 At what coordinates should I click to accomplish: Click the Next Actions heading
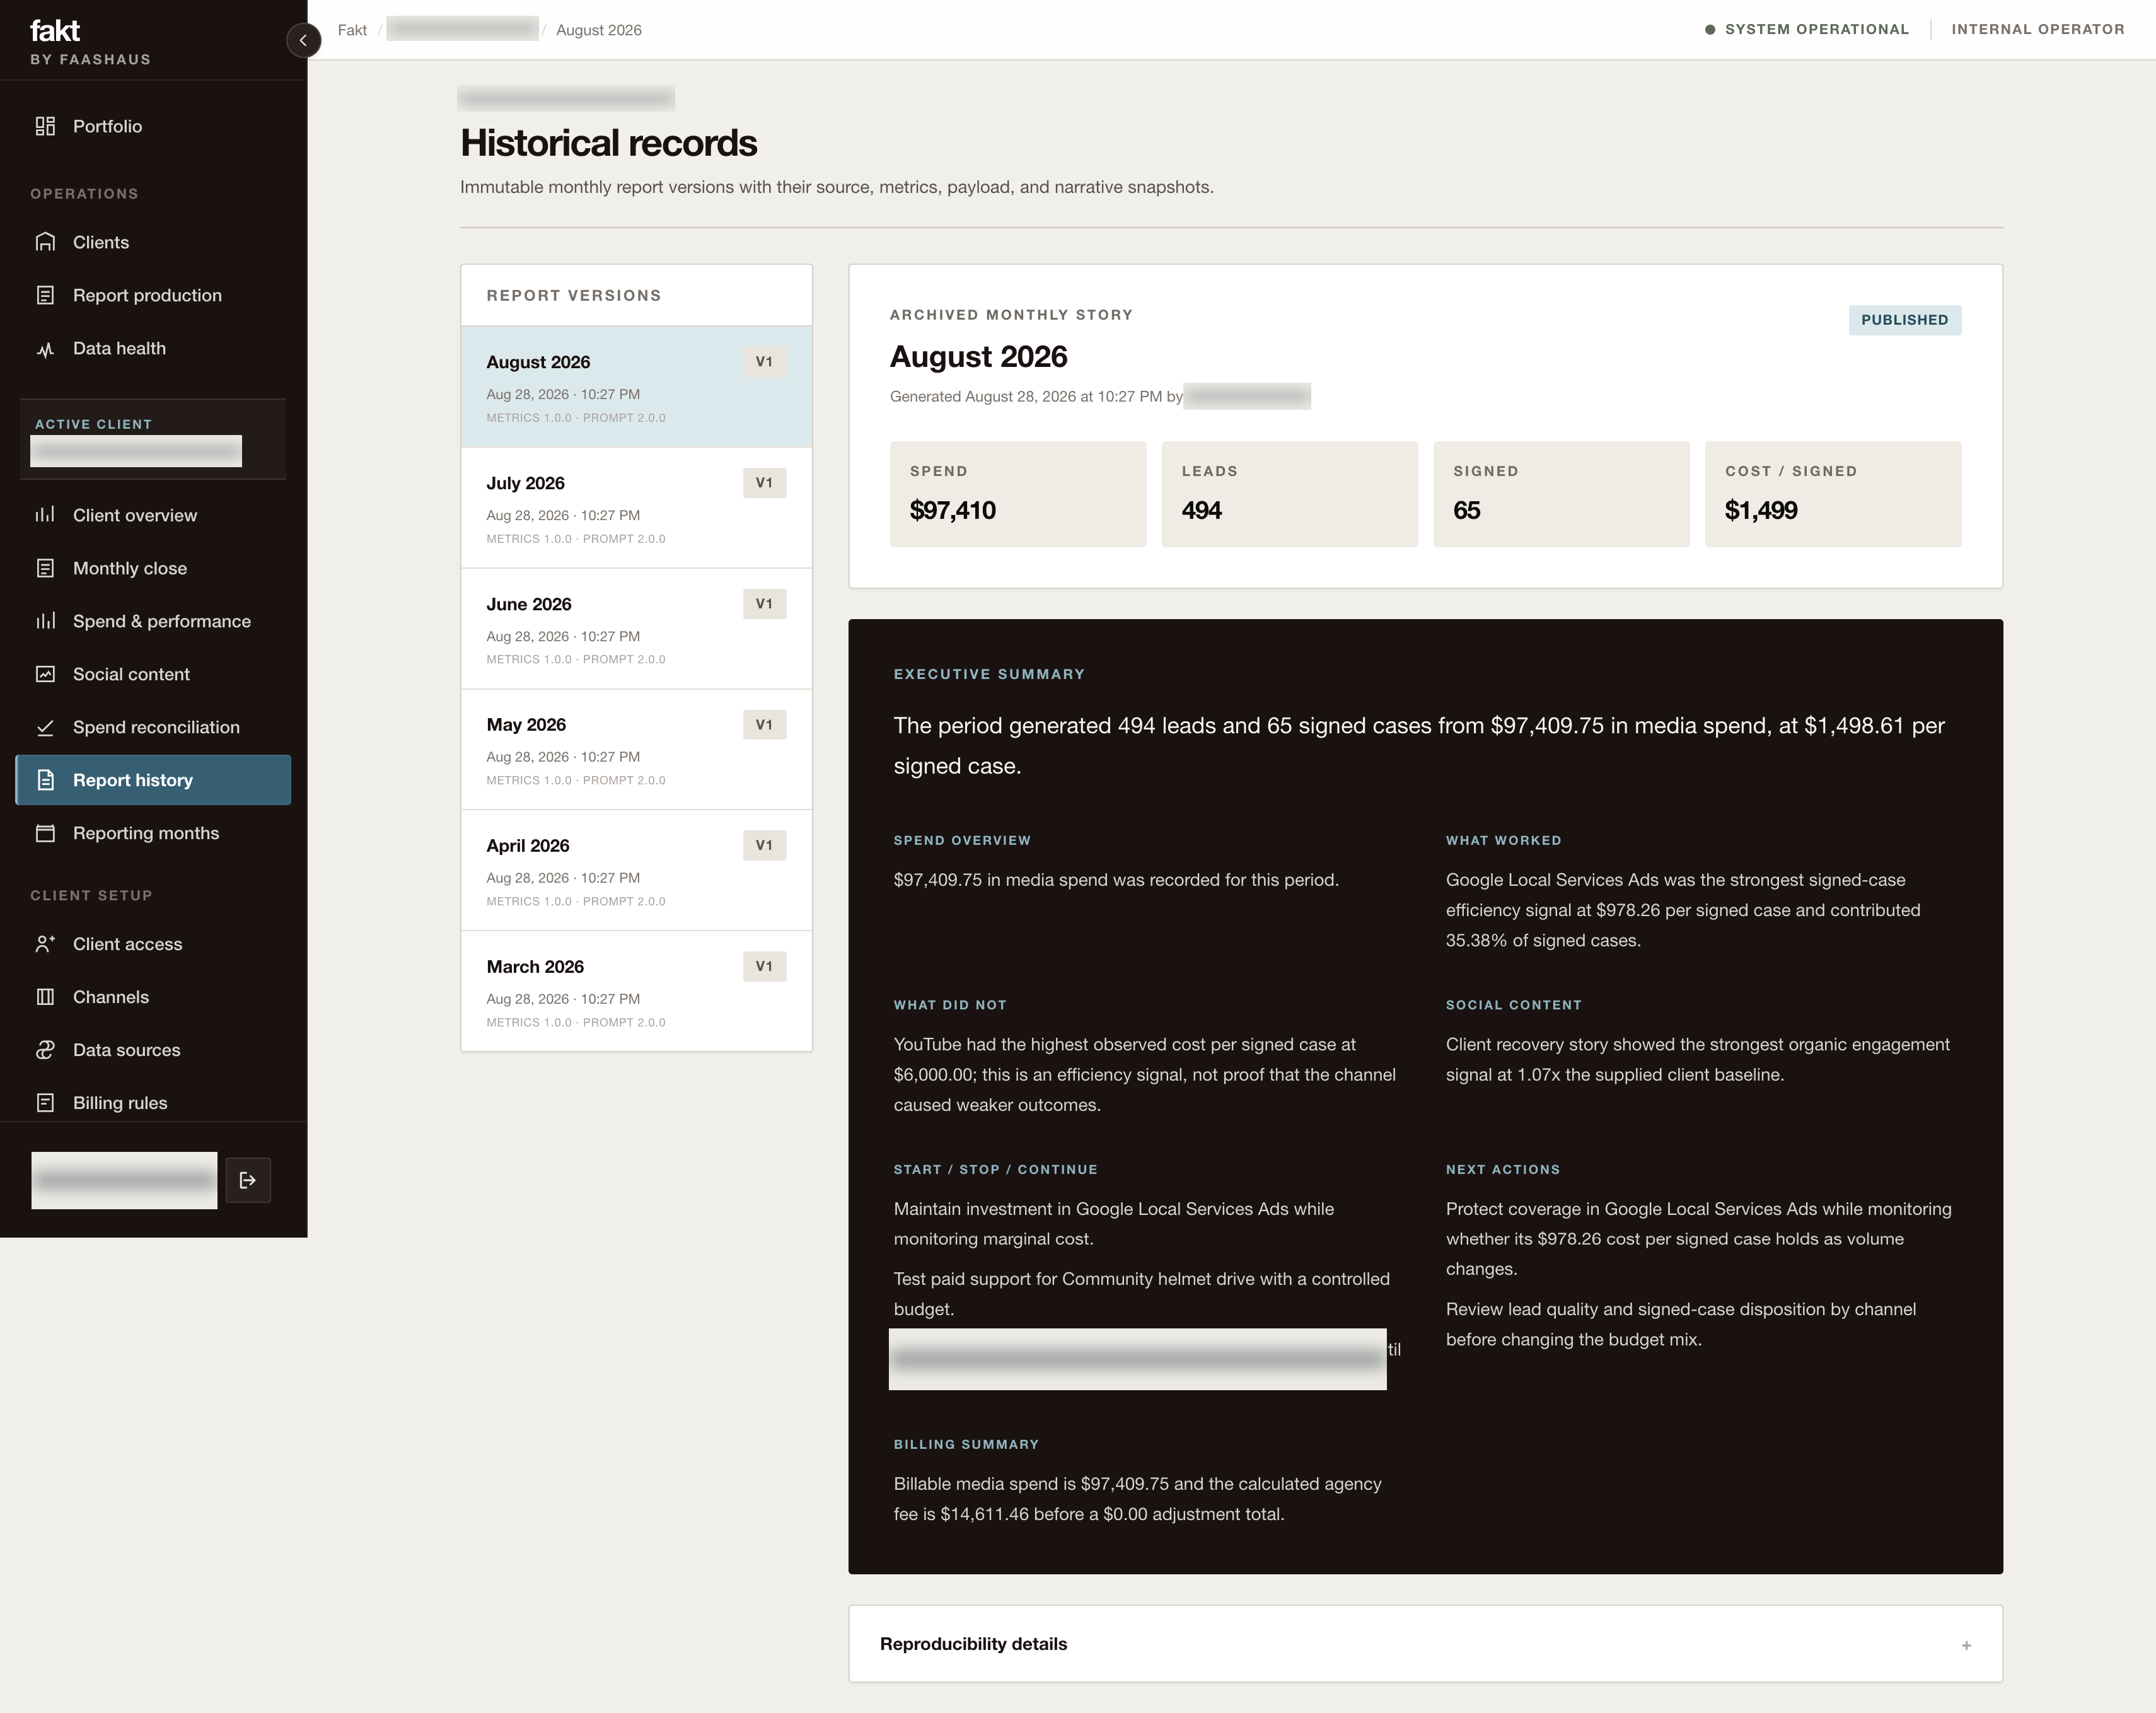point(1502,1169)
